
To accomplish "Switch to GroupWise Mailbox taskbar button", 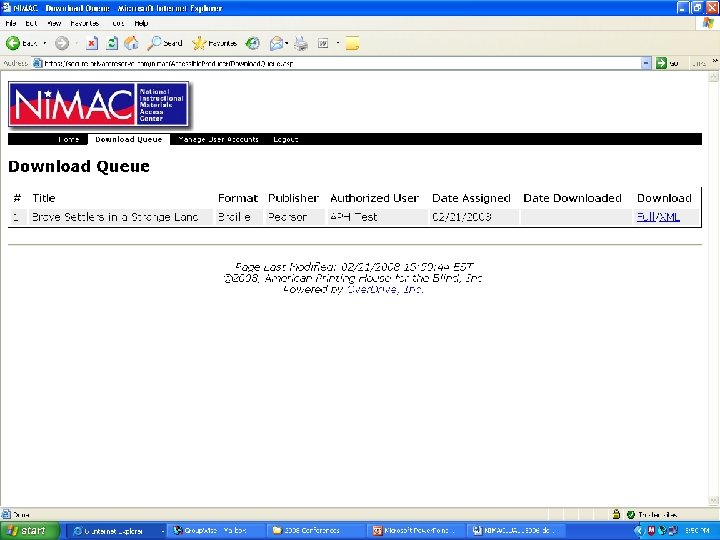I will [216, 531].
